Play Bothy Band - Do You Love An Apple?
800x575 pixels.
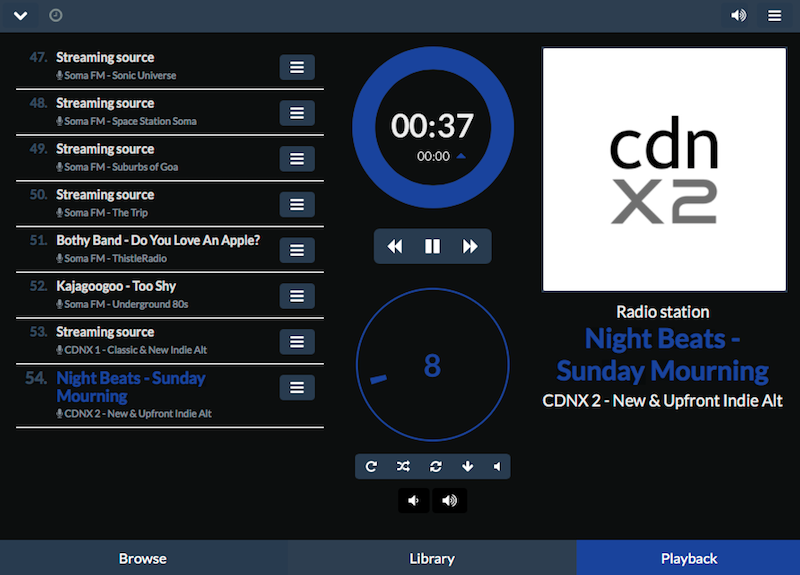pyautogui.click(x=158, y=240)
